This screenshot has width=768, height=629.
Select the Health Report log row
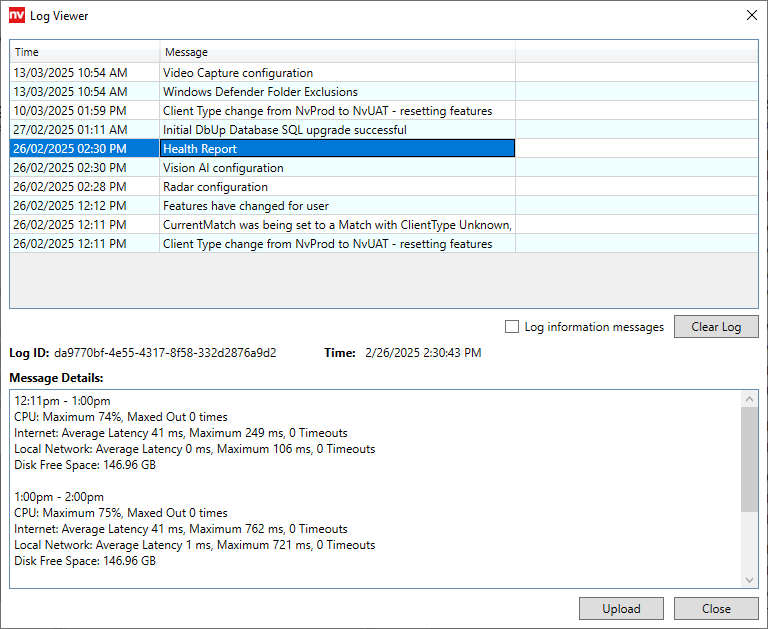(x=200, y=149)
